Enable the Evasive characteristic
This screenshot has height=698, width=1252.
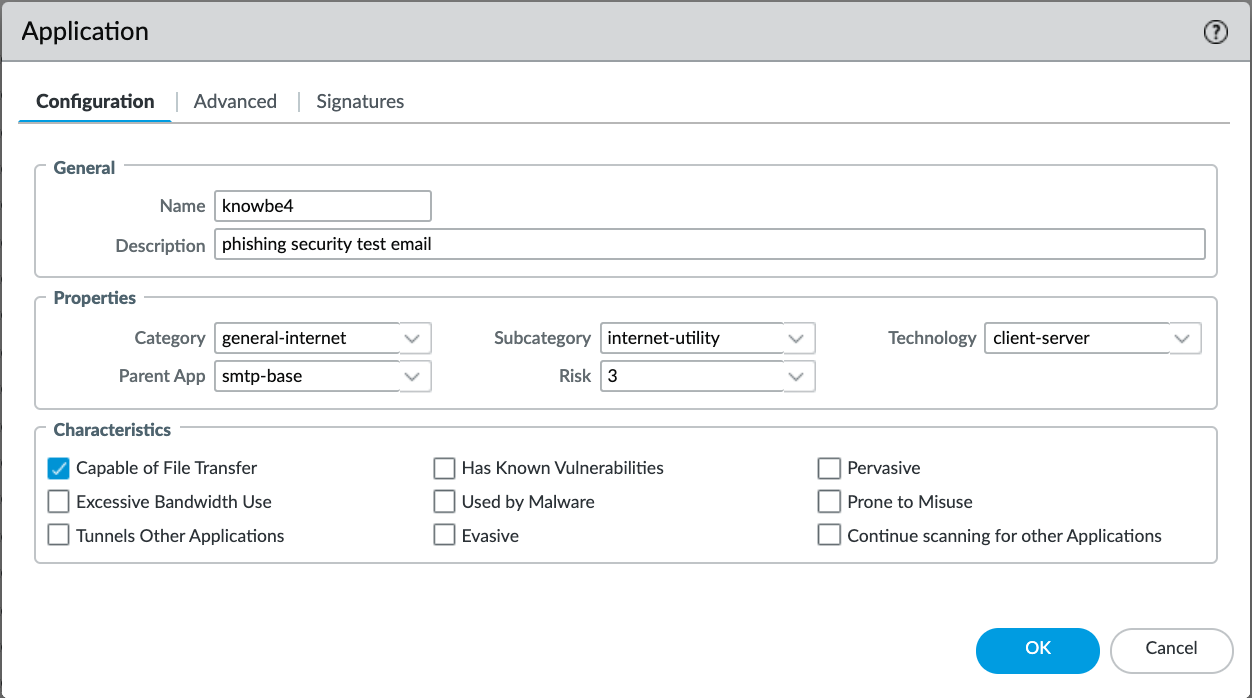point(444,535)
